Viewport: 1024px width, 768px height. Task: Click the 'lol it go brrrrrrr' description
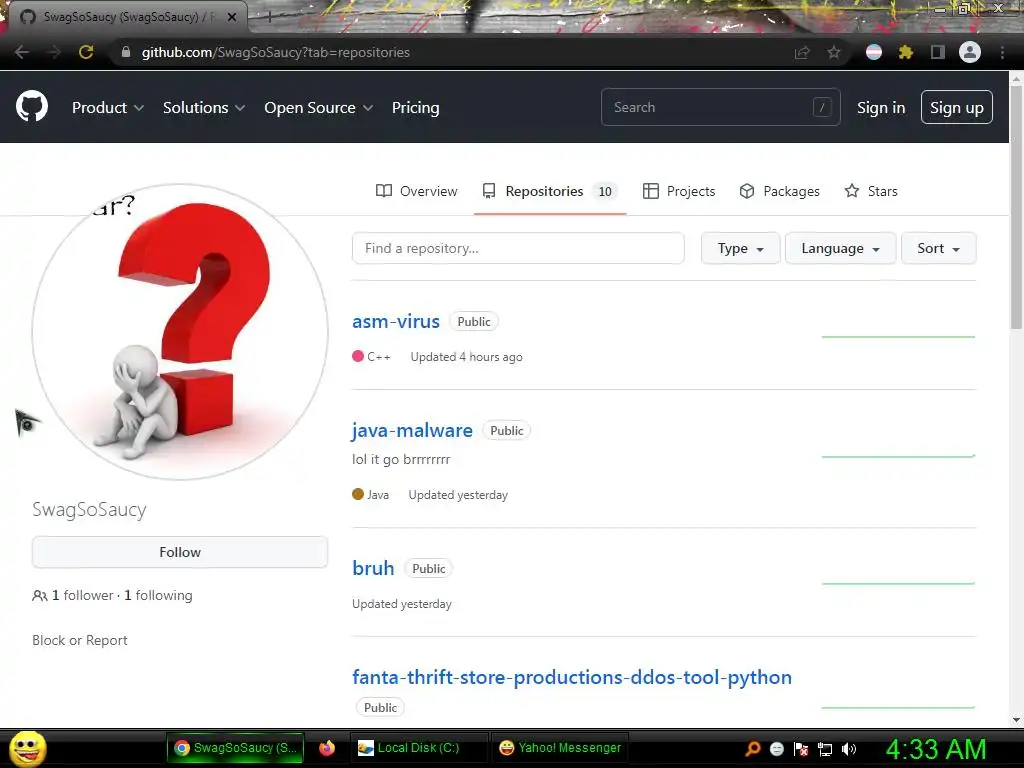point(401,459)
